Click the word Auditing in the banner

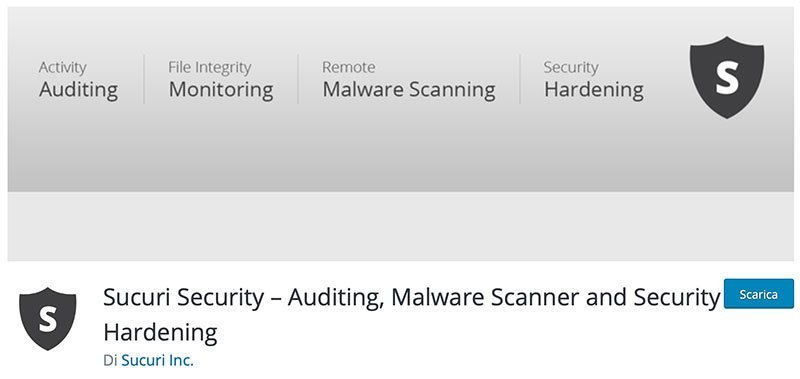click(79, 90)
